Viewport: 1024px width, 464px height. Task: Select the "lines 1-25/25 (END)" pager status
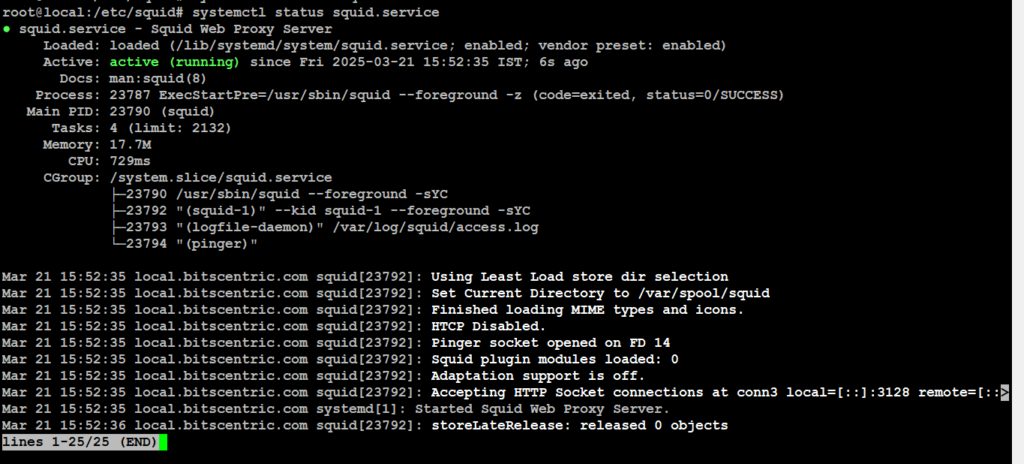tap(77, 441)
